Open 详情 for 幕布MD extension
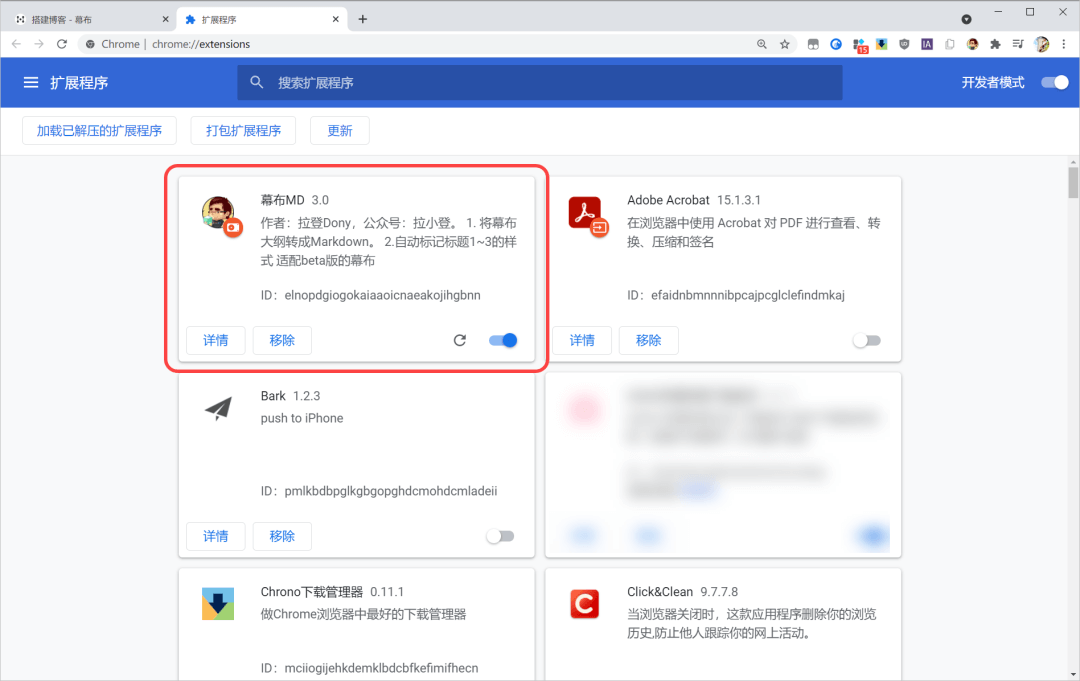This screenshot has height=681, width=1080. click(216, 340)
